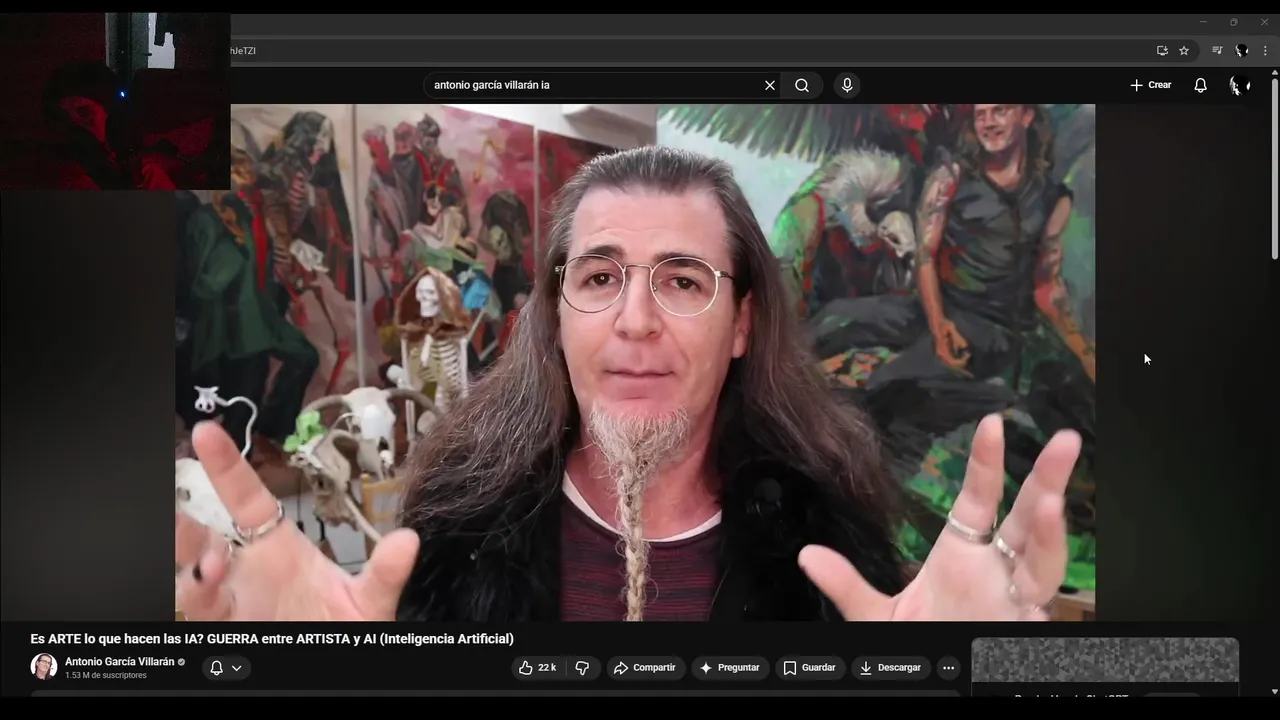Click the magnifier search button

pyautogui.click(x=802, y=85)
